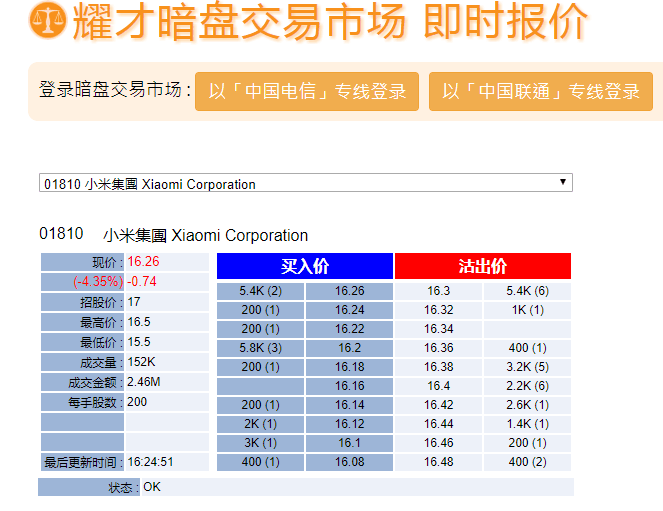Click the 现价 label cell

pos(82,262)
